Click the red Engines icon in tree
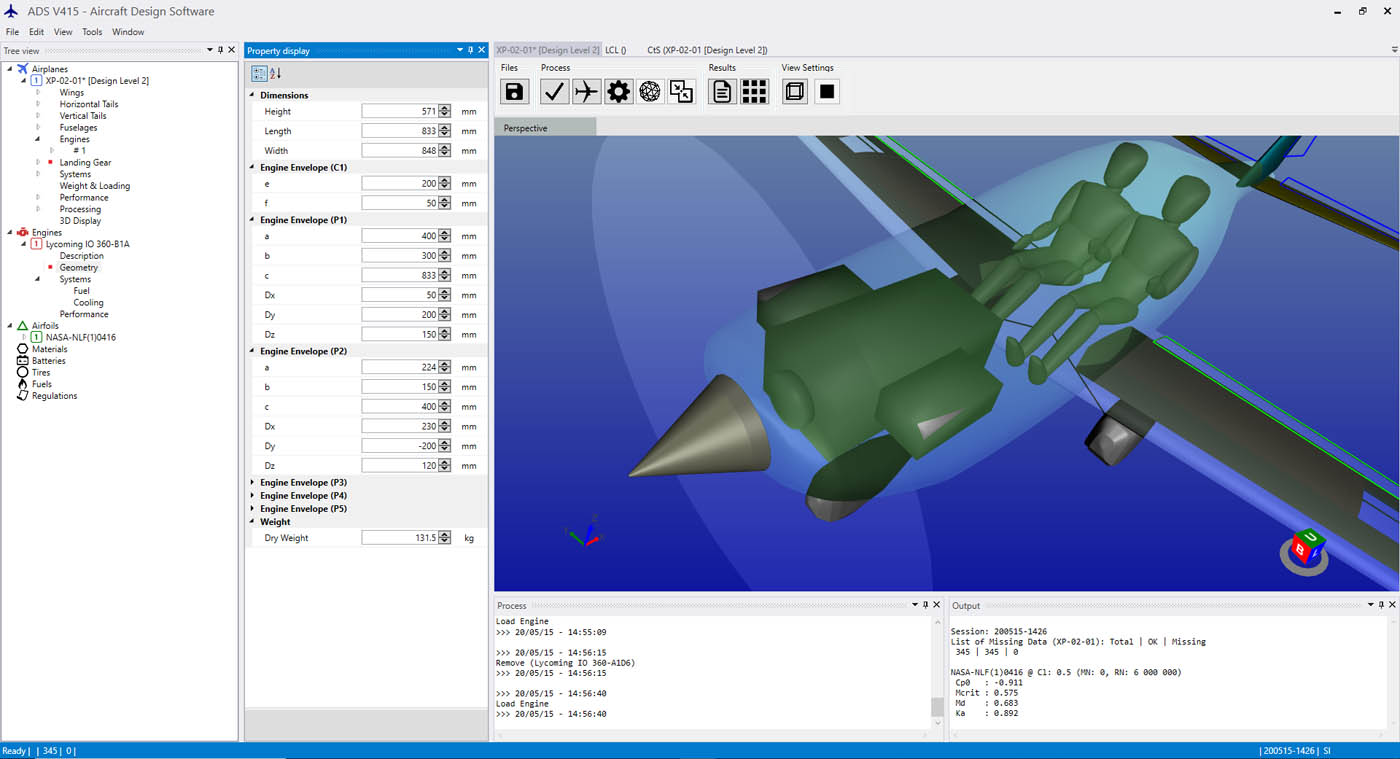 pyautogui.click(x=23, y=232)
